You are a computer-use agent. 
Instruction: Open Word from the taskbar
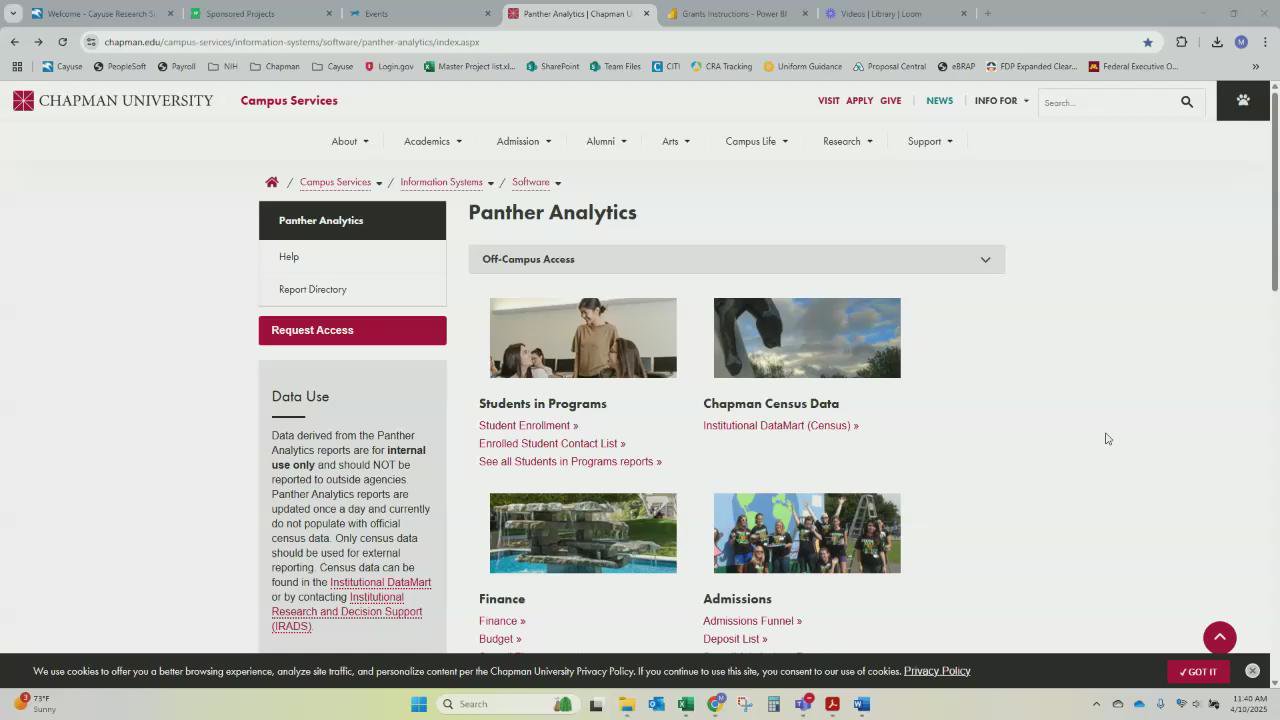(861, 704)
